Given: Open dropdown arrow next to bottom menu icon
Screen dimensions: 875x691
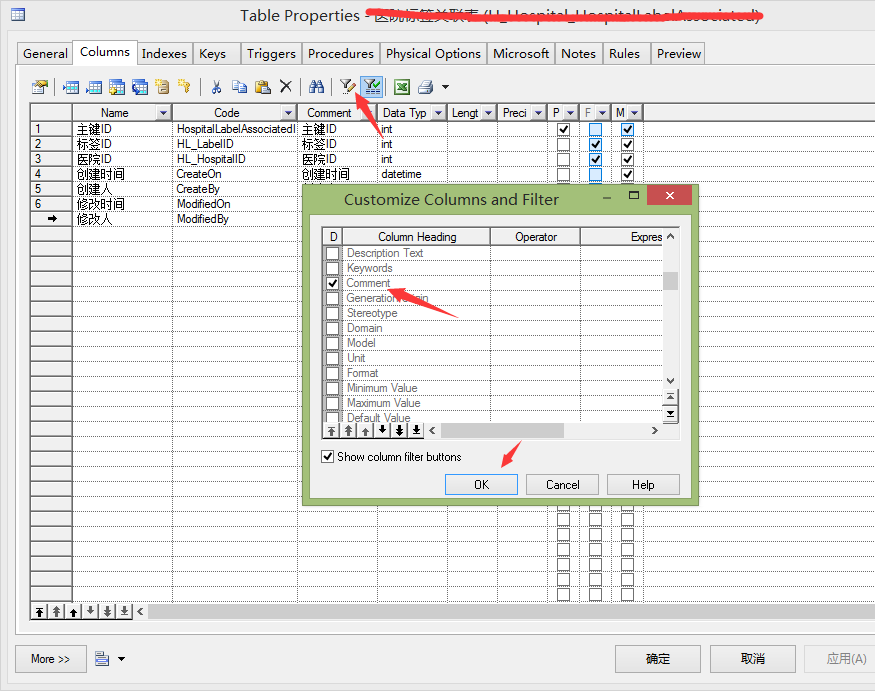Looking at the screenshot, I should (121, 659).
